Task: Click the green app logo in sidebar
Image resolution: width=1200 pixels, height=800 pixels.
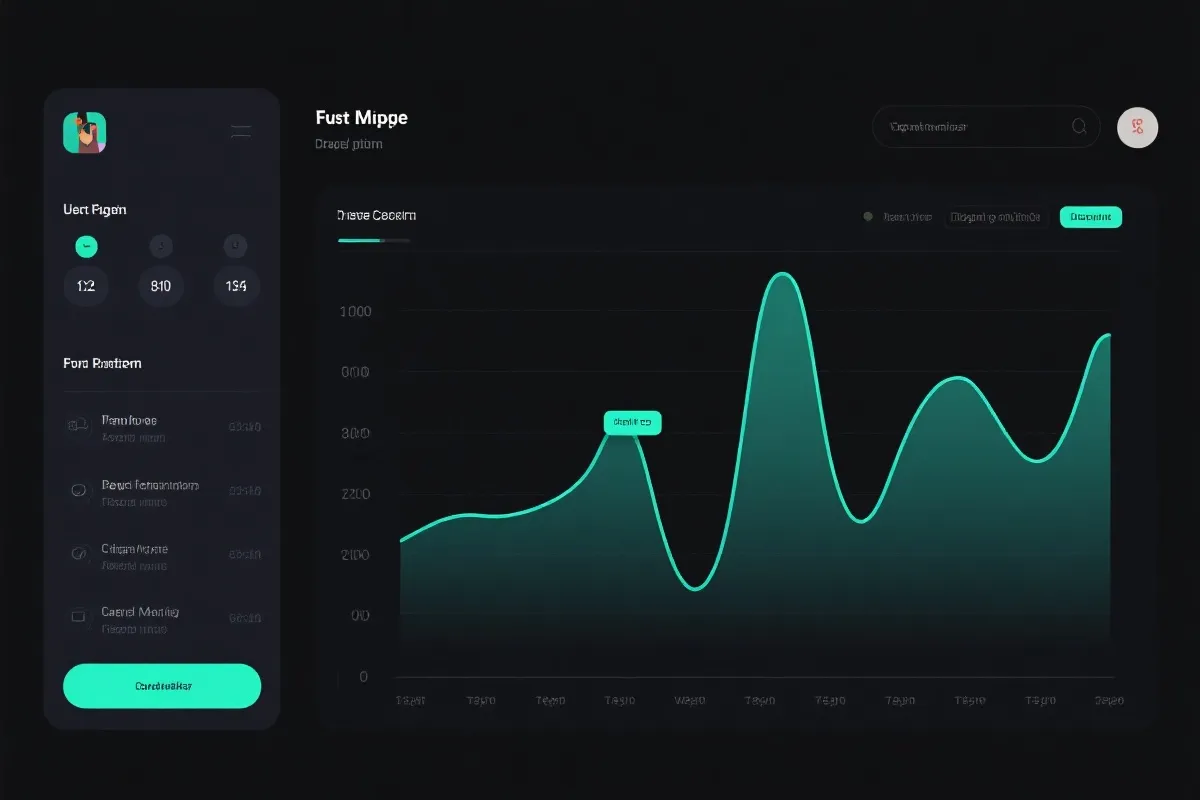Action: (85, 132)
